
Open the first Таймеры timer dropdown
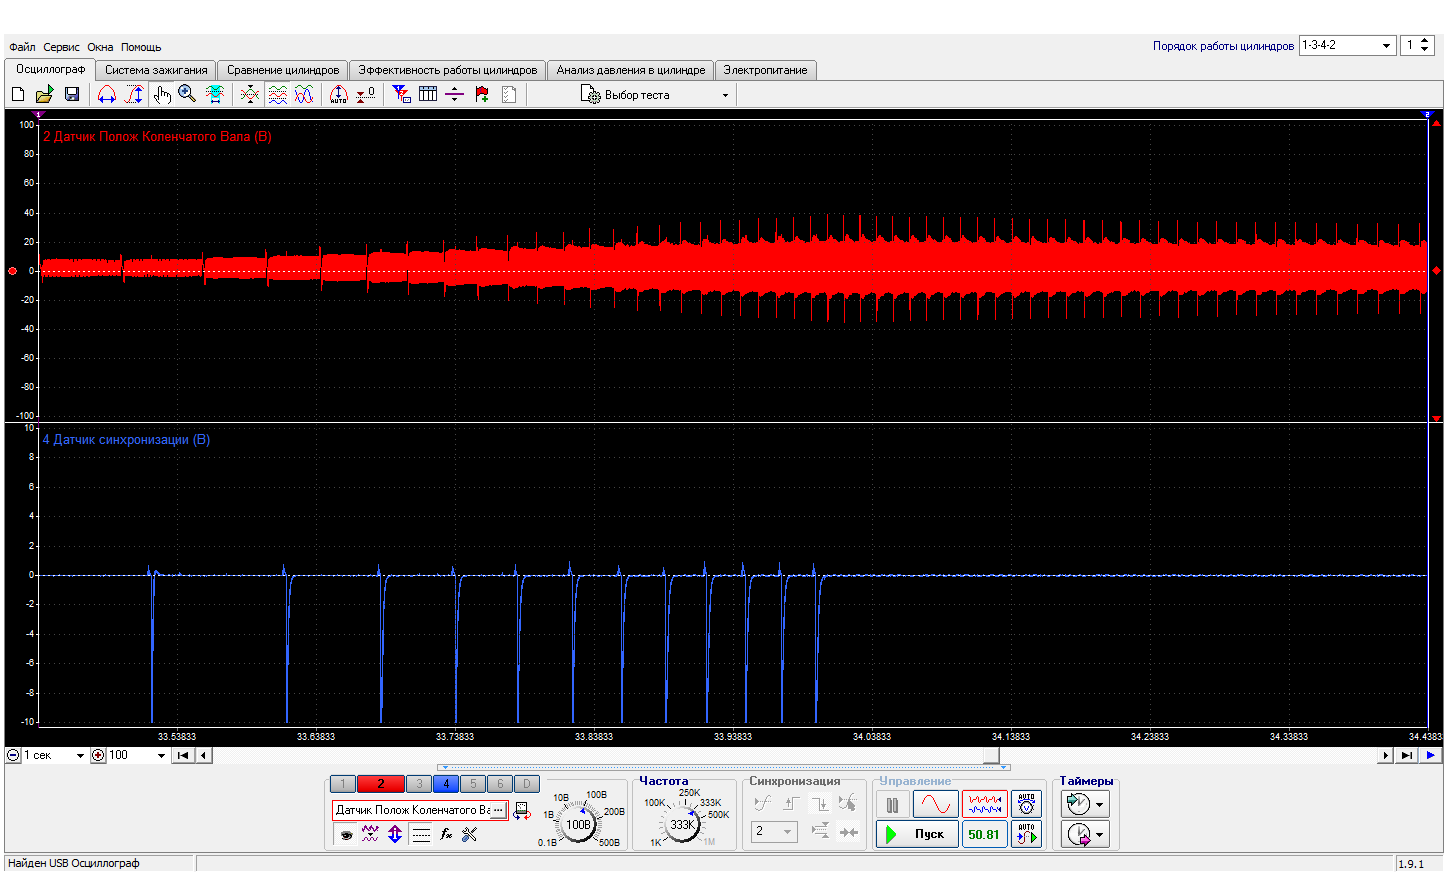1085,804
